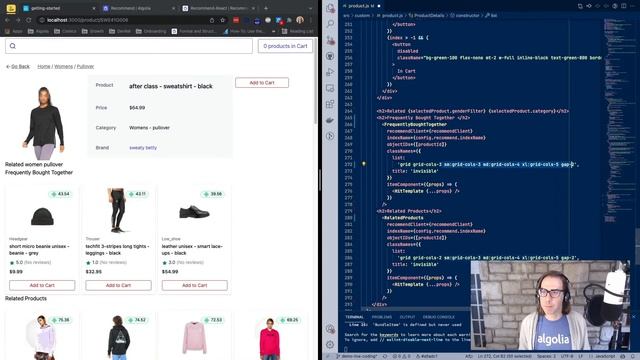
Task: Open Chrome three-dot menu
Action: pos(311,20)
